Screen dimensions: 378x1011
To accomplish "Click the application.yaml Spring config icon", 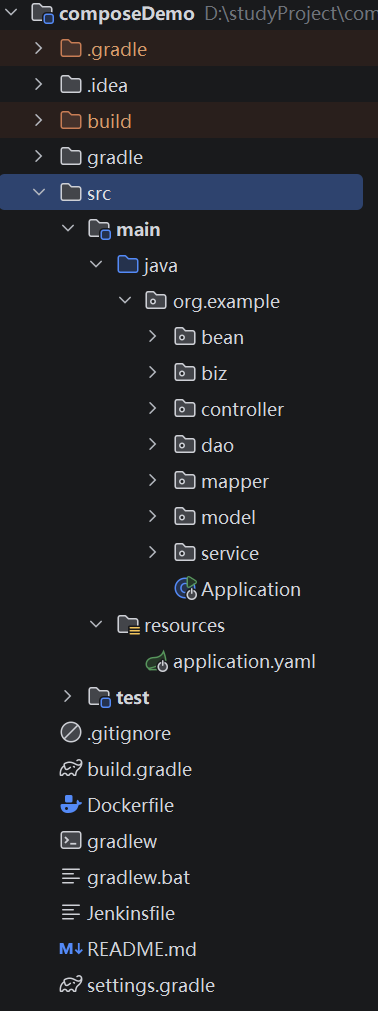I will click(157, 662).
